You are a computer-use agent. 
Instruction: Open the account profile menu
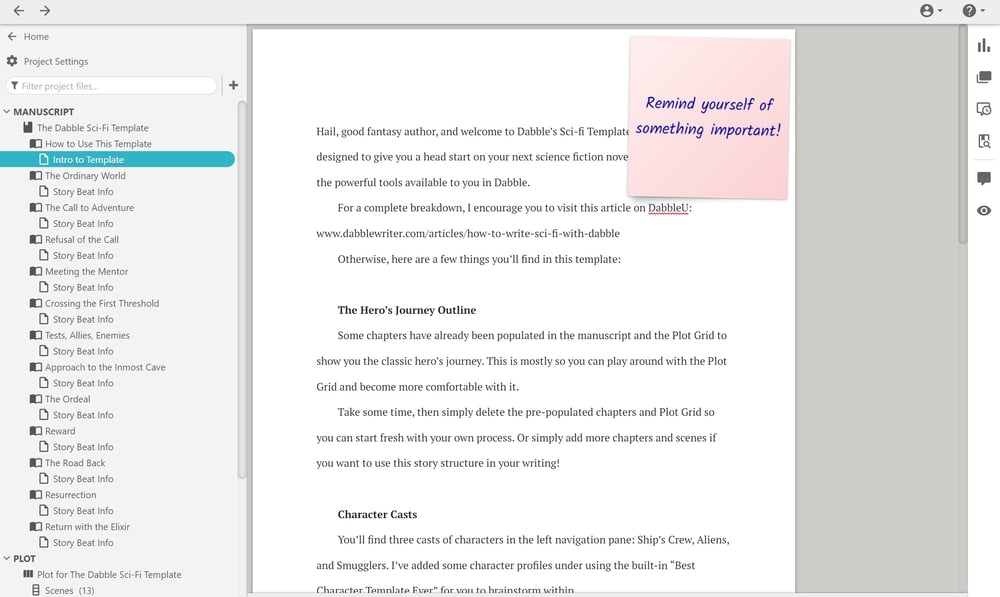(x=930, y=10)
